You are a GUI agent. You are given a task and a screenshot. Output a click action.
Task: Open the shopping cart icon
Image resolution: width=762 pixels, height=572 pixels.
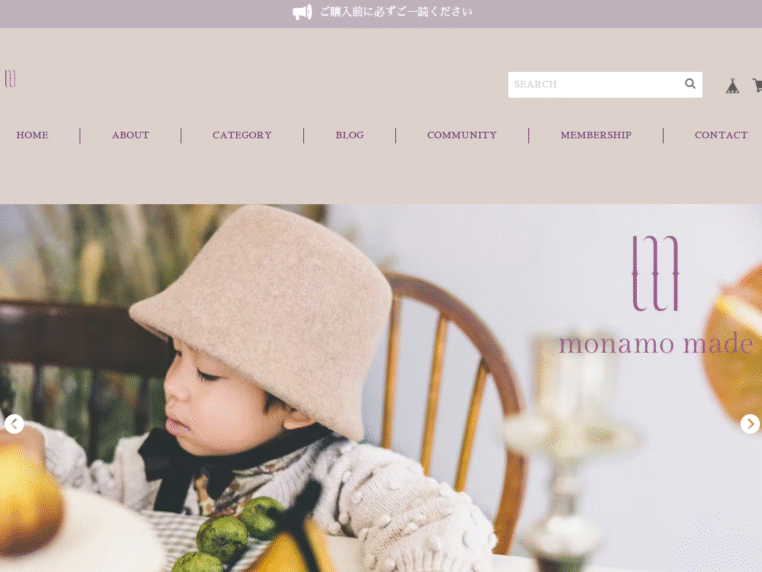tap(758, 85)
